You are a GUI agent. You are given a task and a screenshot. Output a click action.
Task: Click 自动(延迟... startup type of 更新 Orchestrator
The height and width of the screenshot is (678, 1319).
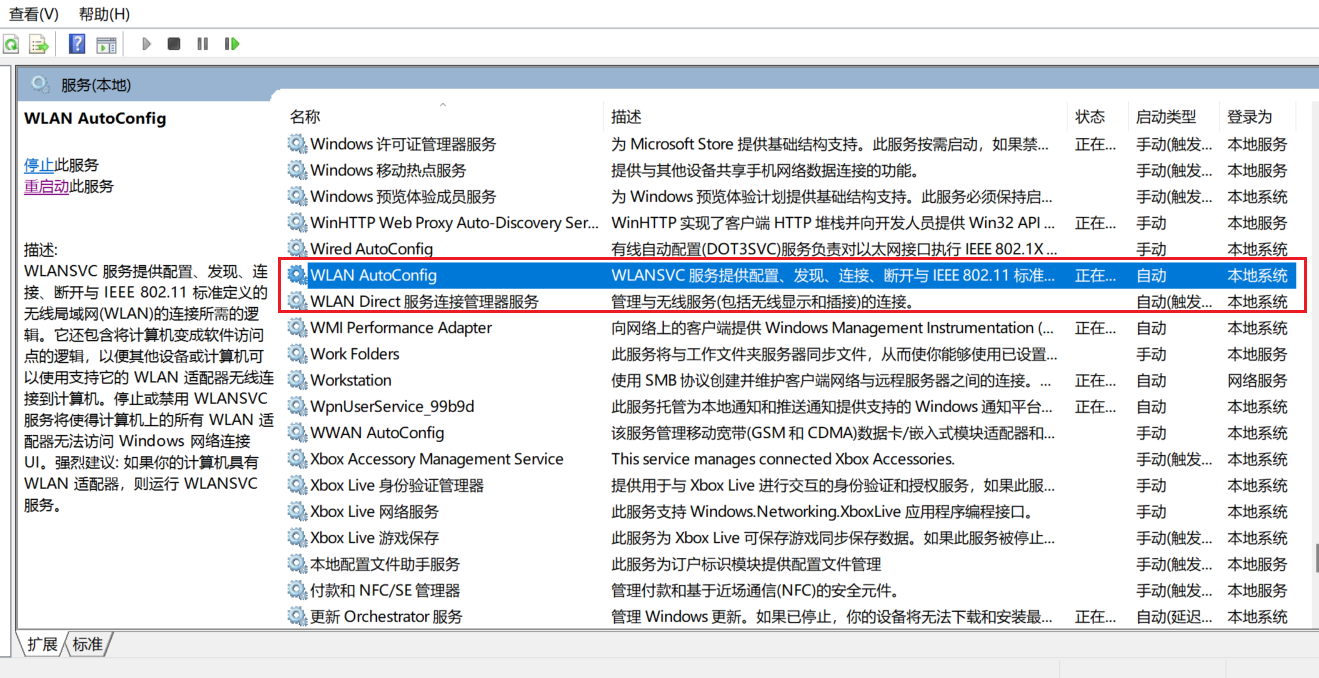(x=1176, y=616)
